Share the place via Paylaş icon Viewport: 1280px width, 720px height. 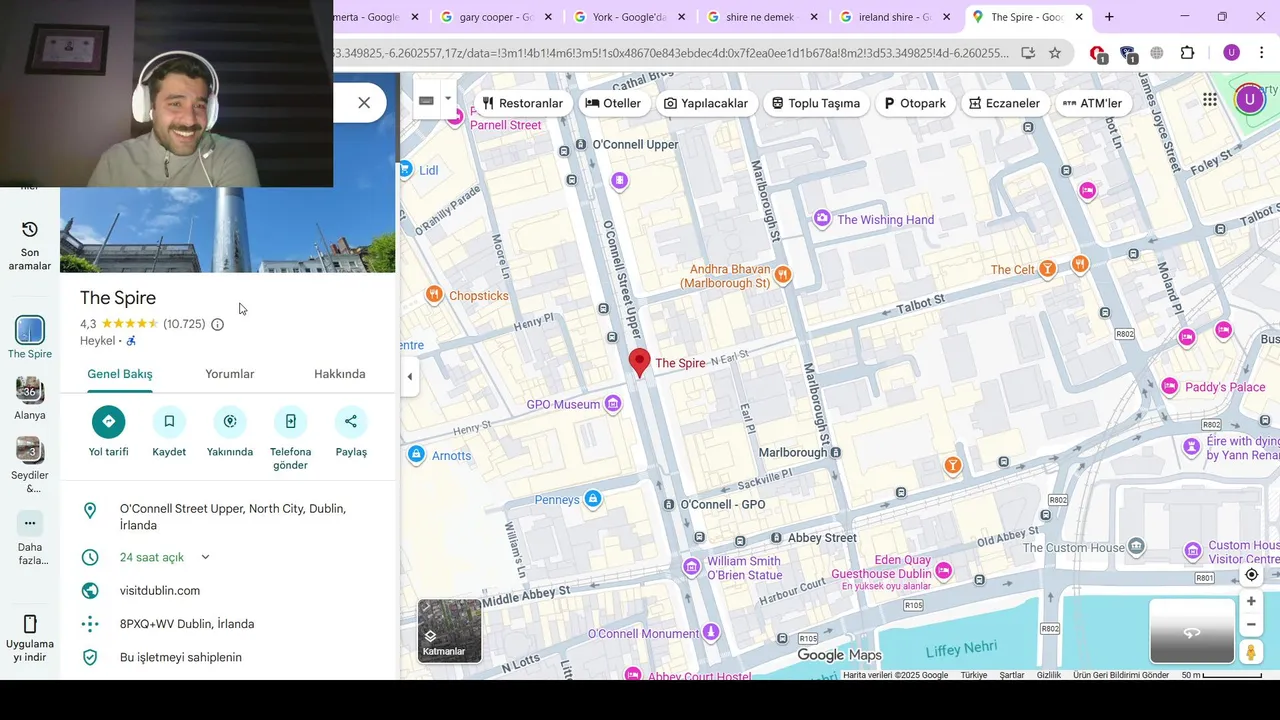pos(351,421)
